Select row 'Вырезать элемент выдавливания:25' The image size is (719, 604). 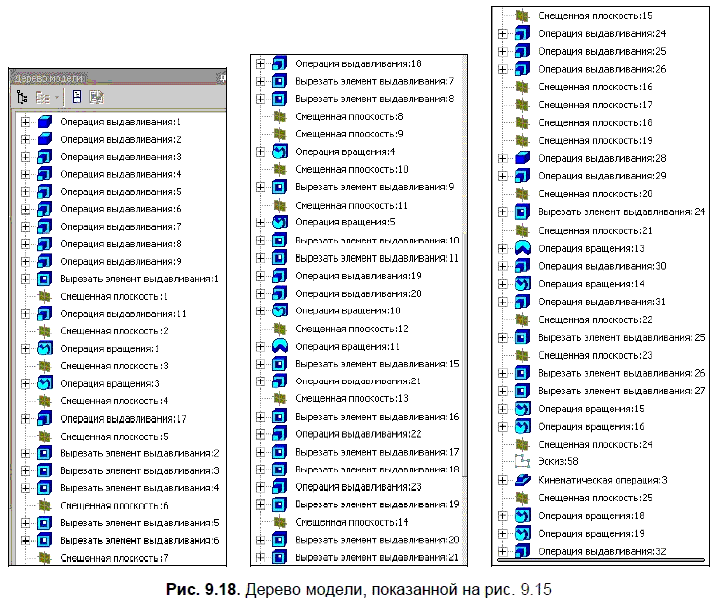[x=621, y=338]
